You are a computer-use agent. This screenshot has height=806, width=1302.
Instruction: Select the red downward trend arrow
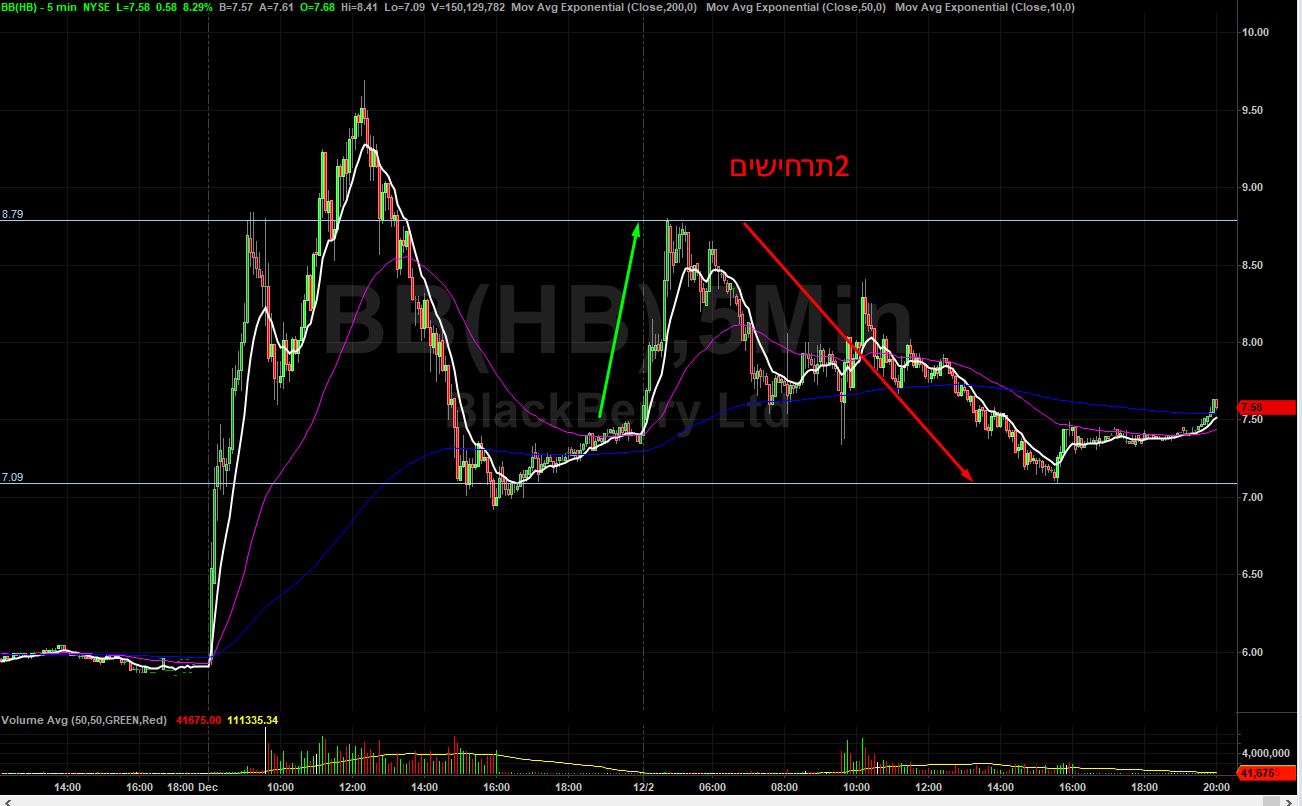click(857, 352)
